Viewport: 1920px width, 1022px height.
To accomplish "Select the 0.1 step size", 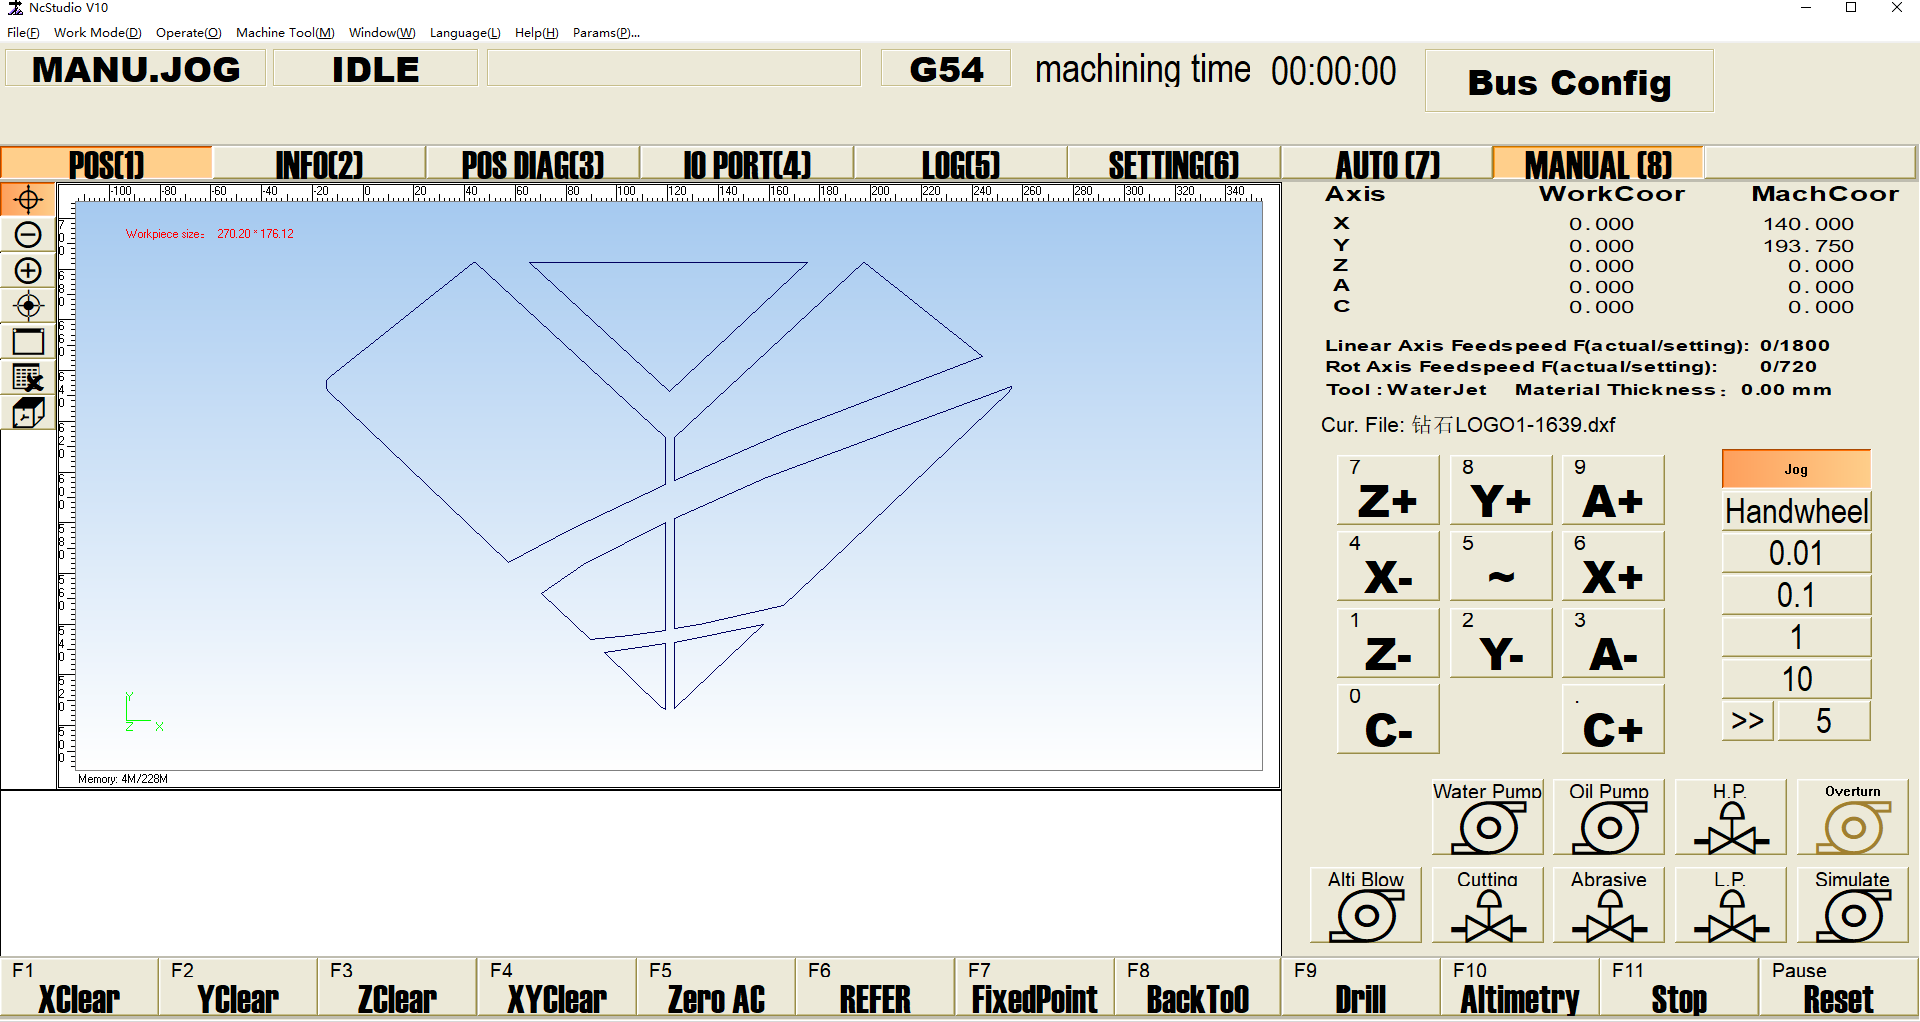I will (1796, 595).
